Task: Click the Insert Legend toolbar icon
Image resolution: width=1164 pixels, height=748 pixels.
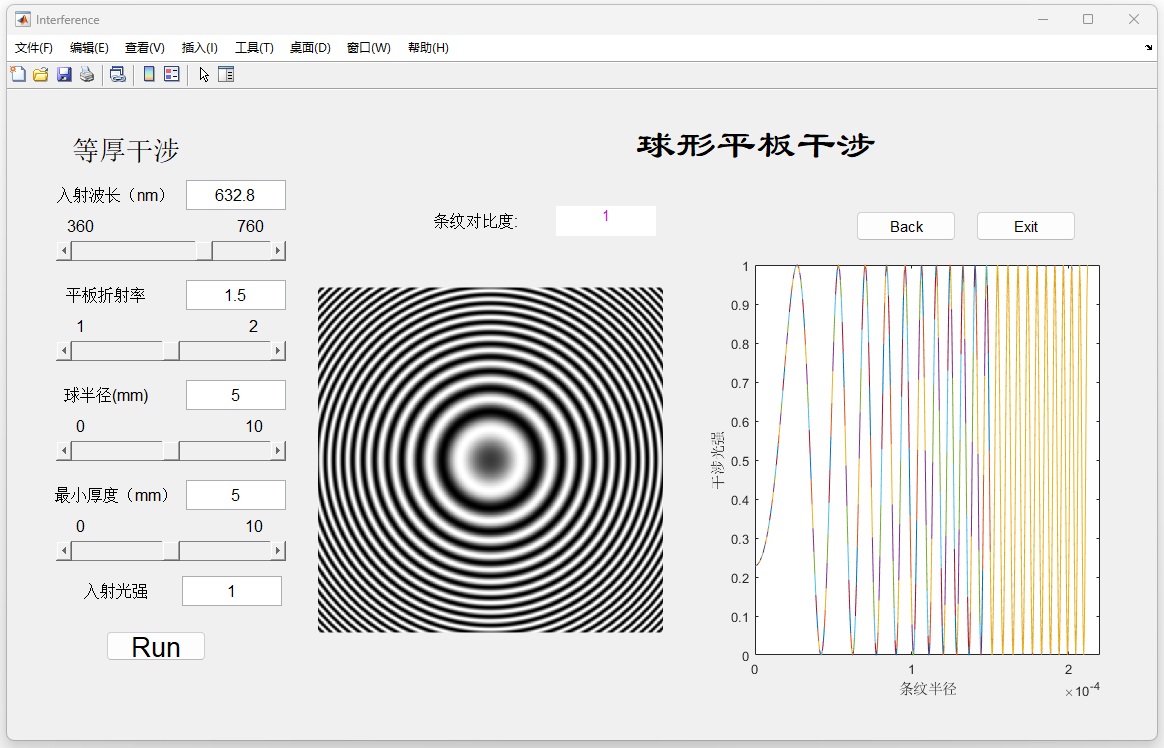Action: pyautogui.click(x=171, y=74)
